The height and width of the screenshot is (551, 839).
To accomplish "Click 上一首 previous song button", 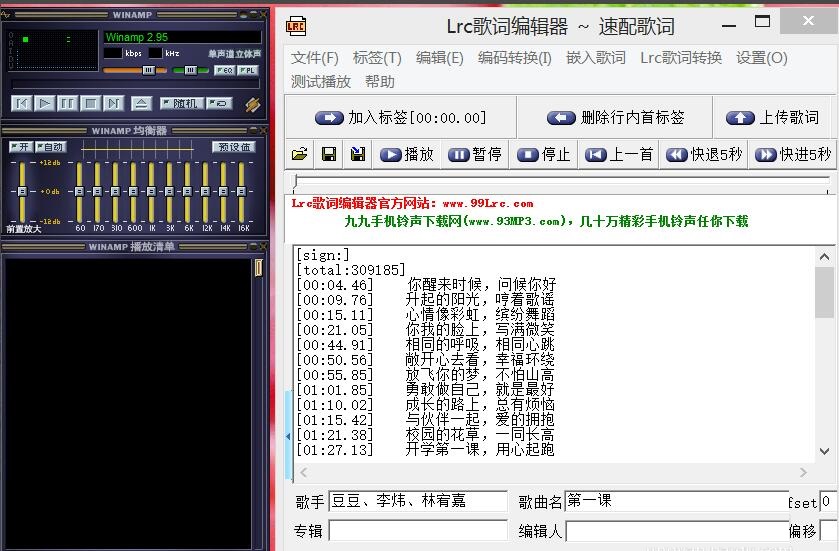I will pos(619,155).
